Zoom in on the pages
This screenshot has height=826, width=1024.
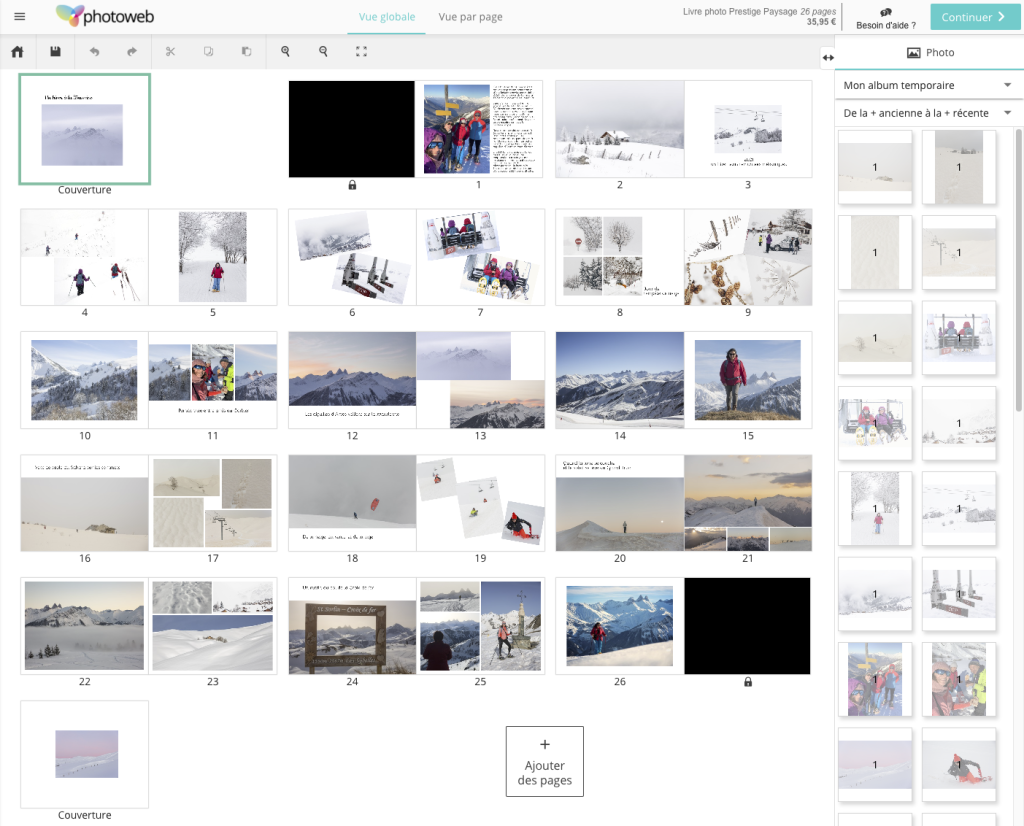tap(285, 52)
